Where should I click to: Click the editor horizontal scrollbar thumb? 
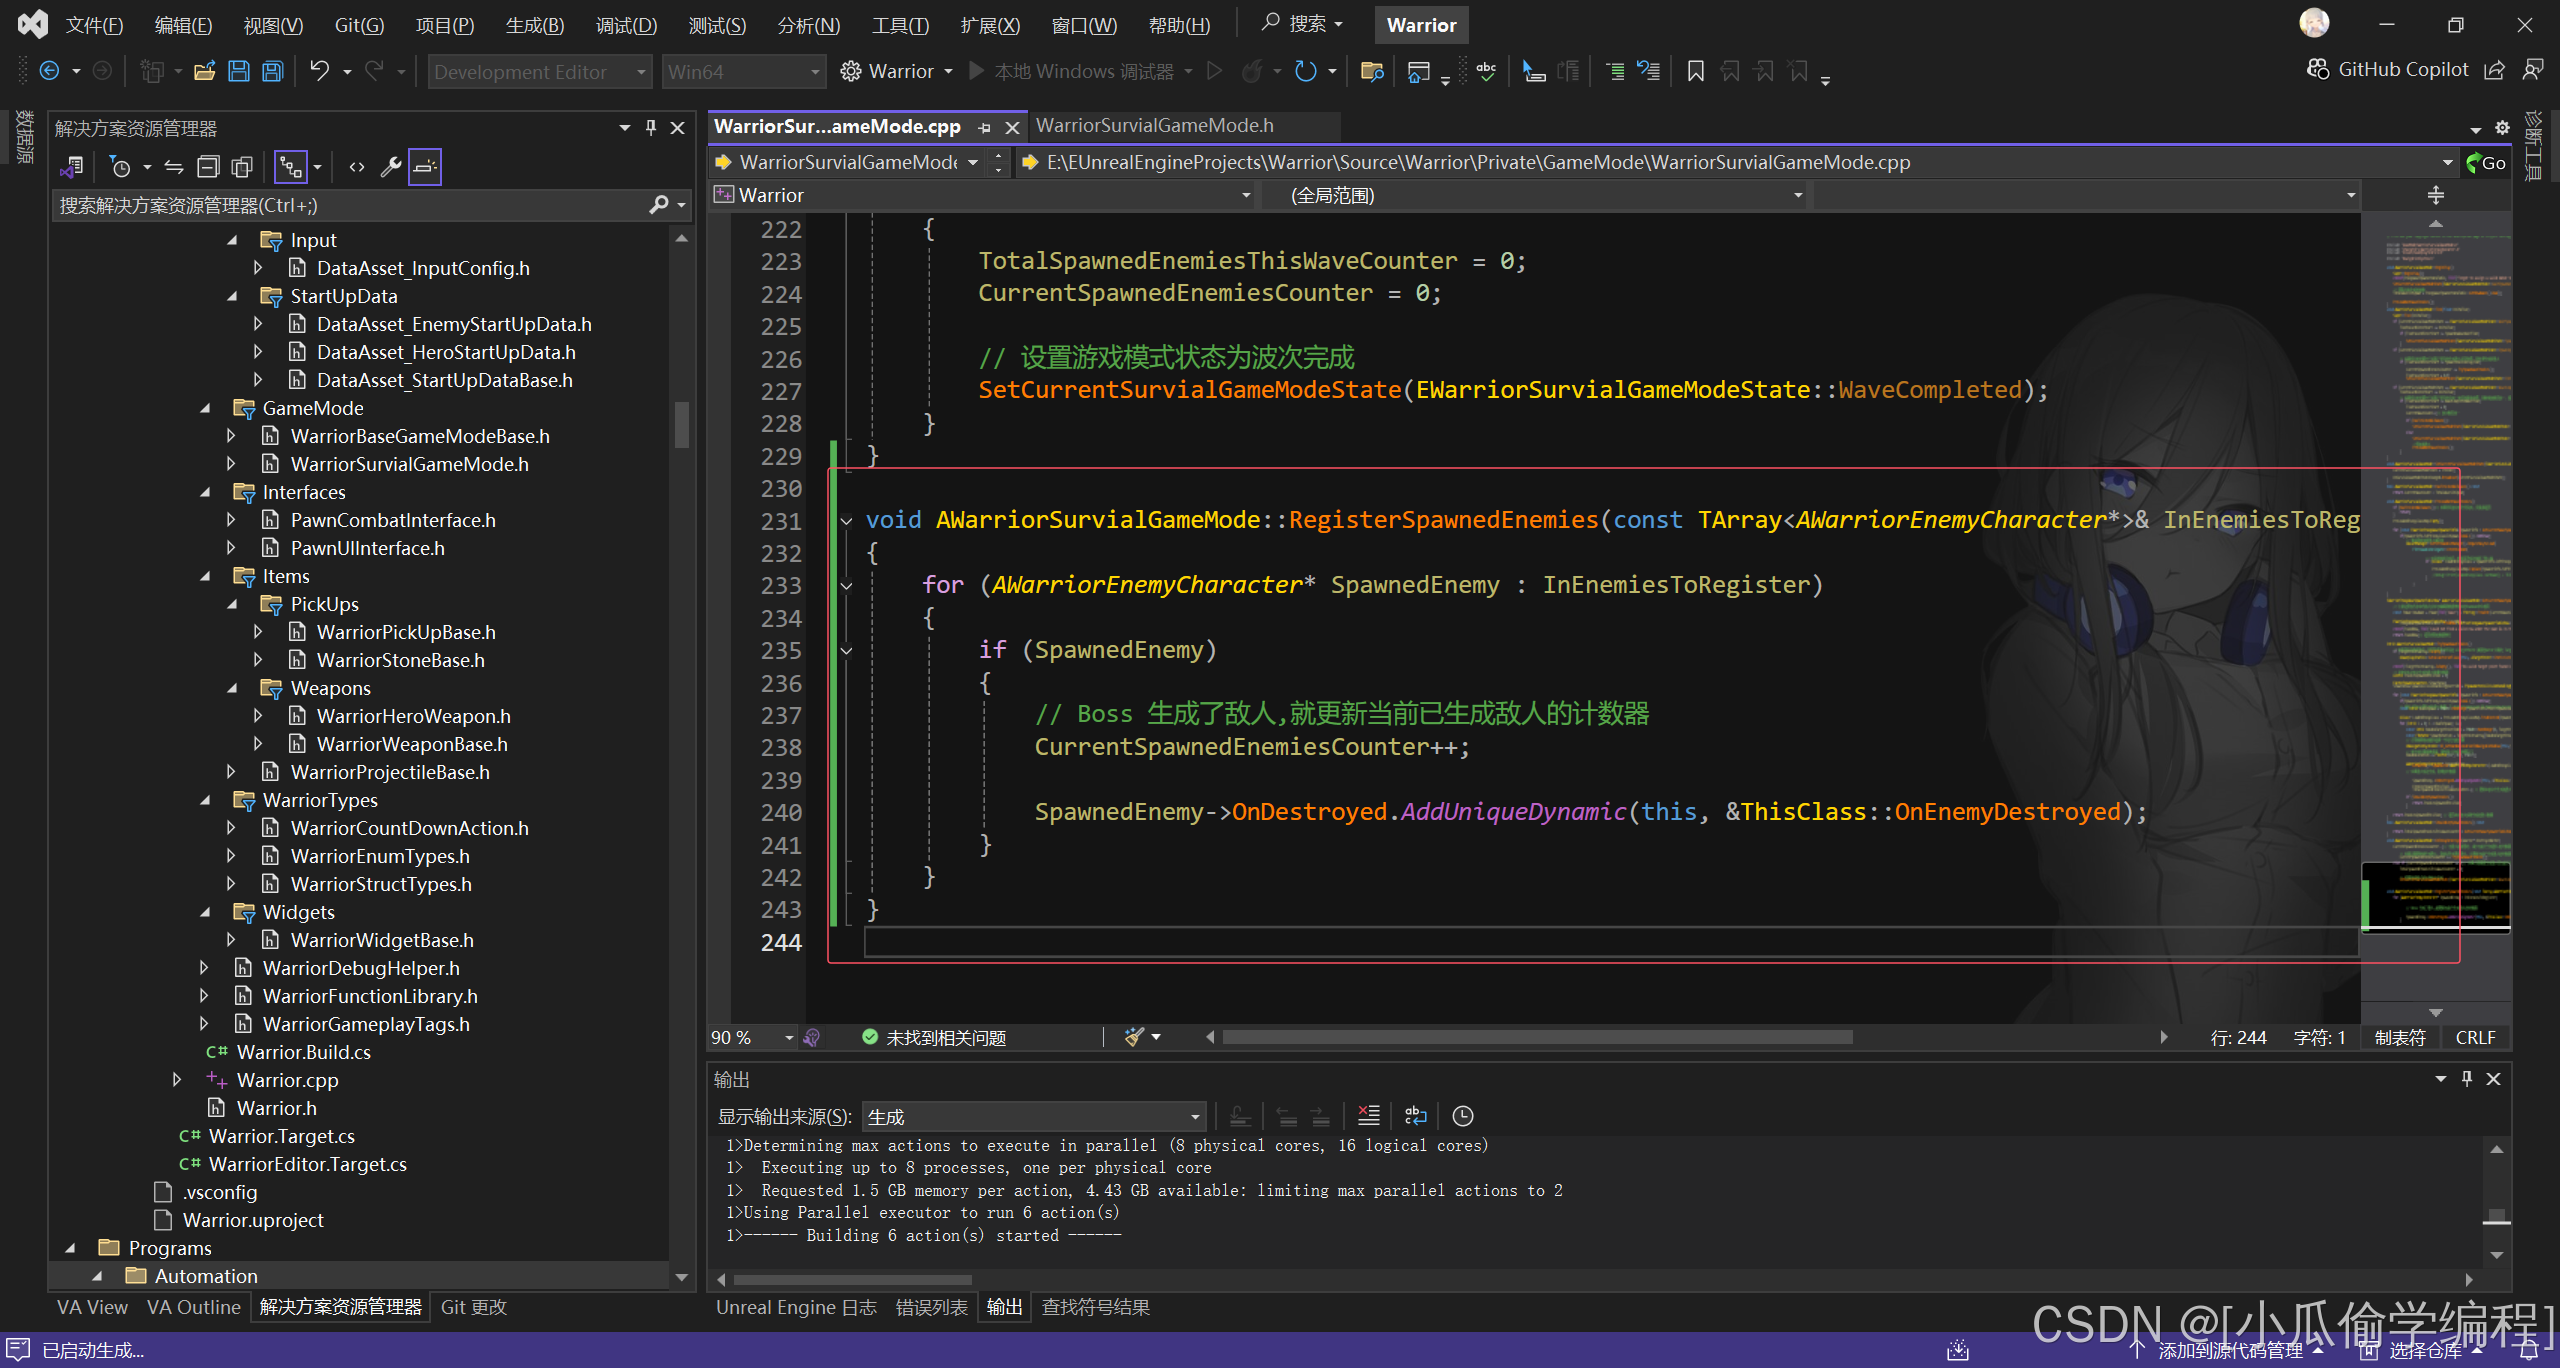[1537, 1037]
